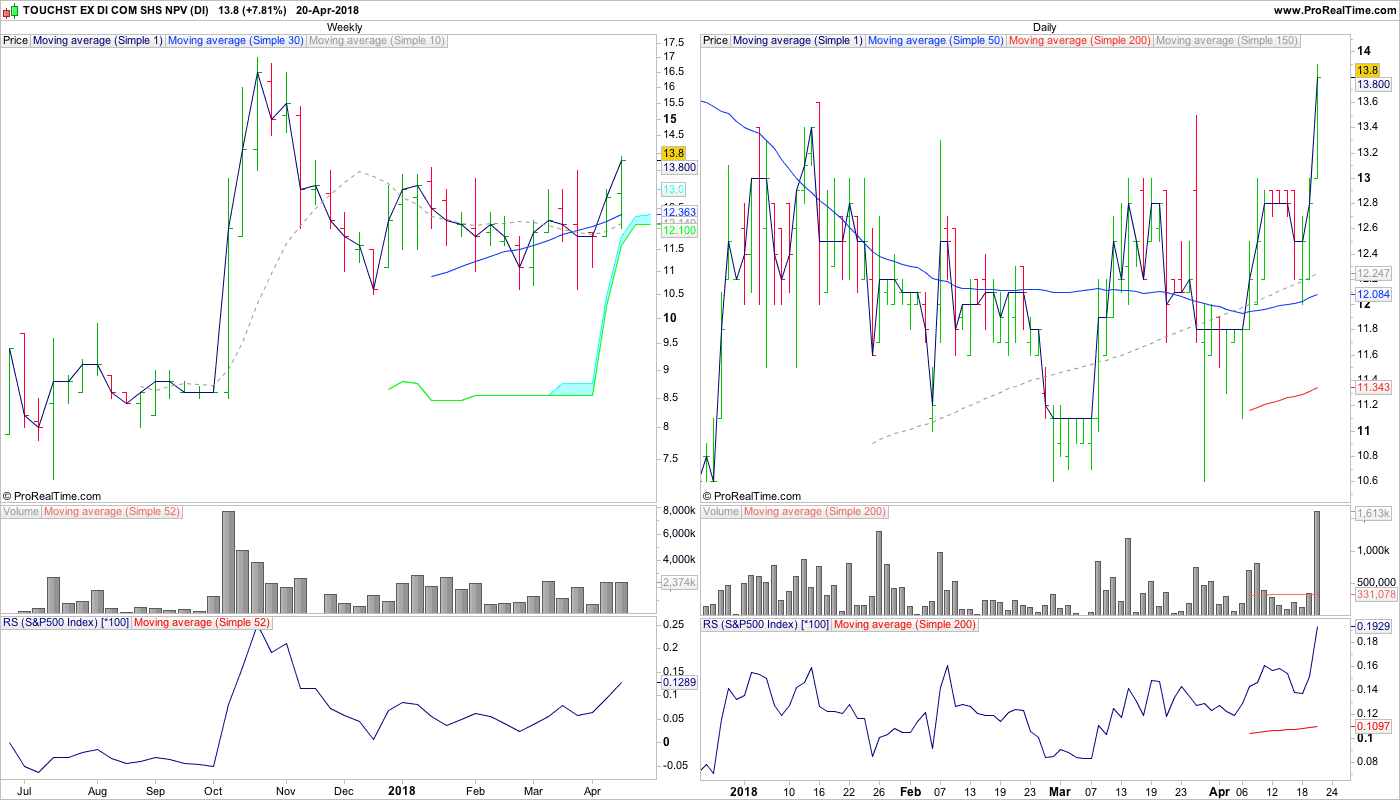Open the Price label on Weekly chart
The width and height of the screenshot is (1400, 800).
[x=16, y=41]
